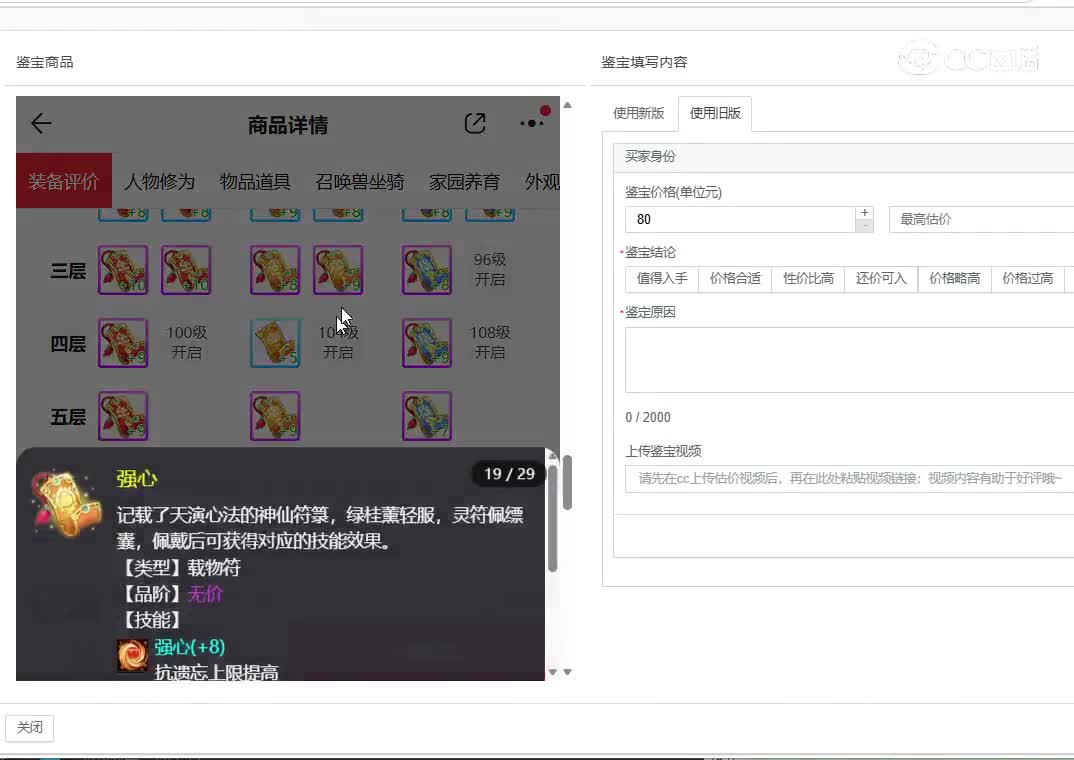
Task: Switch to 使用新版 tab
Action: (638, 114)
